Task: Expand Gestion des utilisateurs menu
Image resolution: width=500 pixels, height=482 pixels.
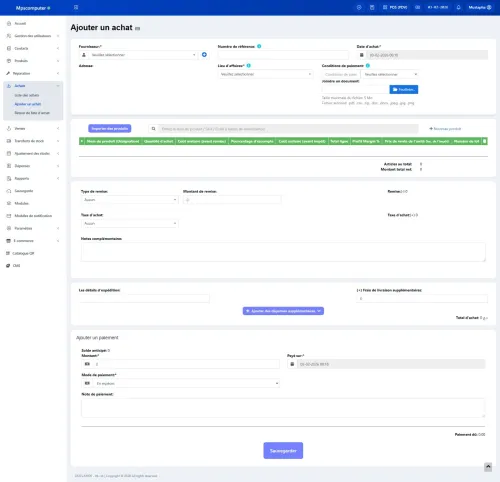Action: (32, 36)
